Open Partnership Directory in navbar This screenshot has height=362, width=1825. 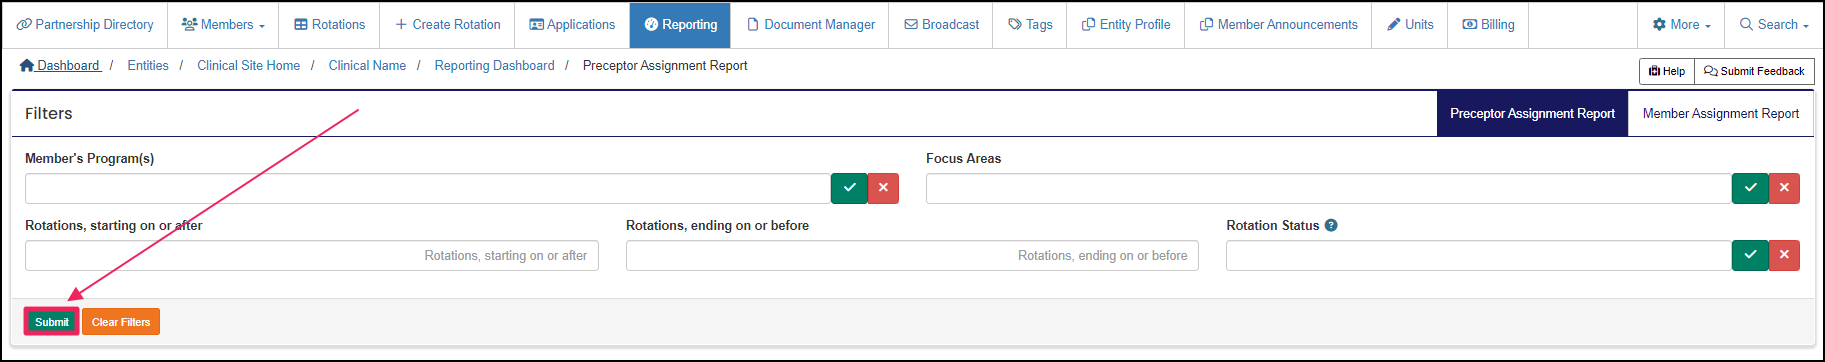pos(85,25)
